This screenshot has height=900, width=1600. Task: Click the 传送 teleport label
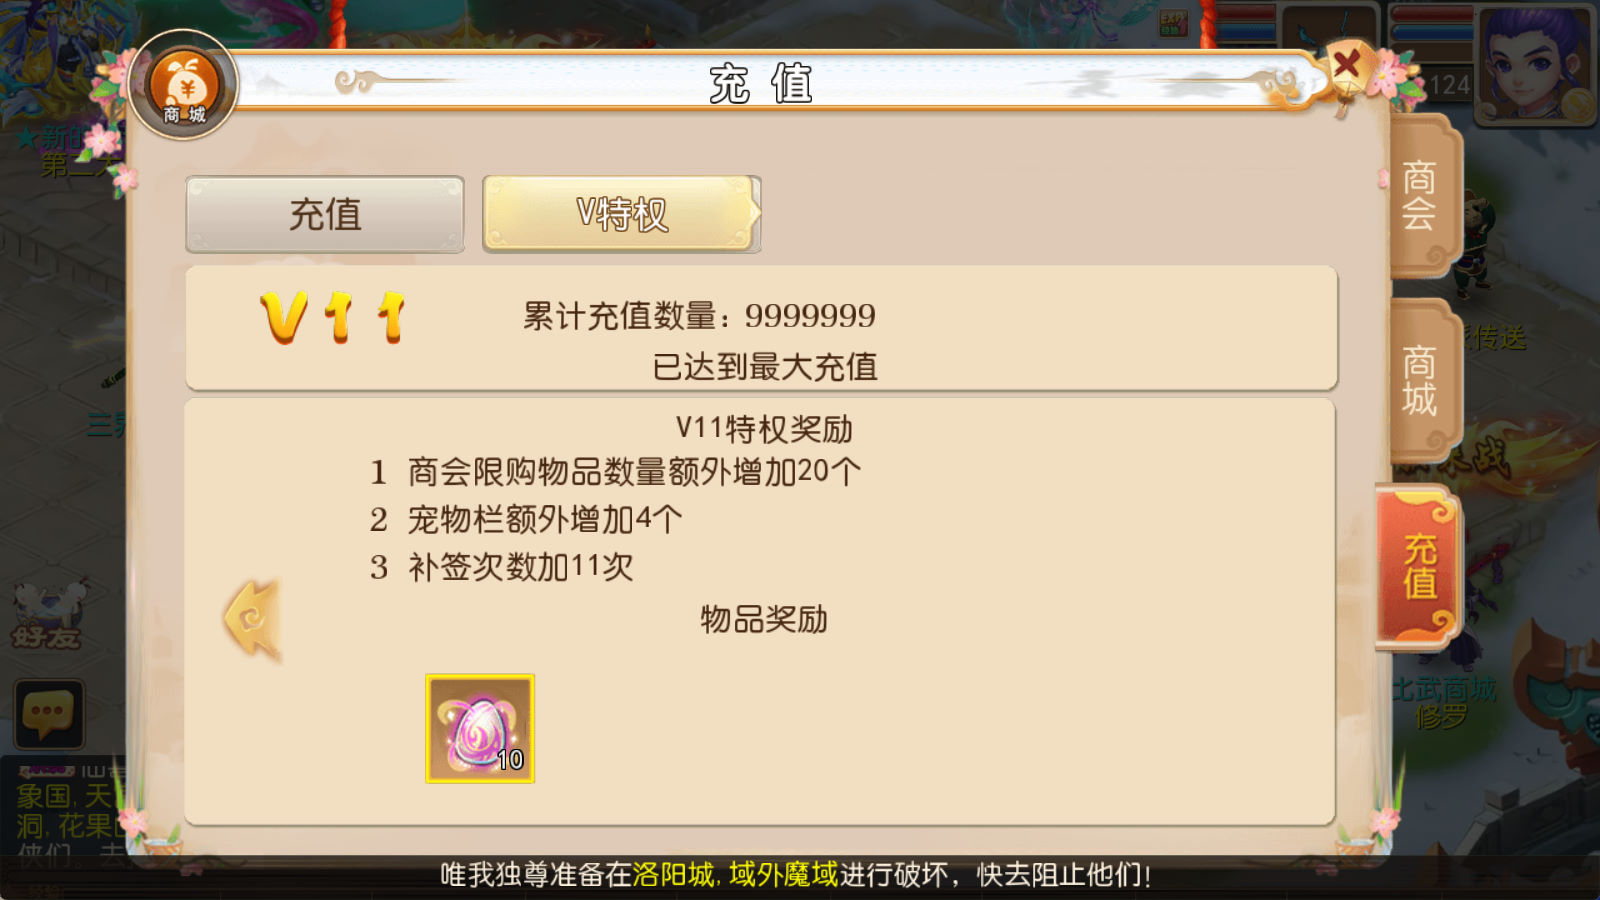(x=1496, y=338)
